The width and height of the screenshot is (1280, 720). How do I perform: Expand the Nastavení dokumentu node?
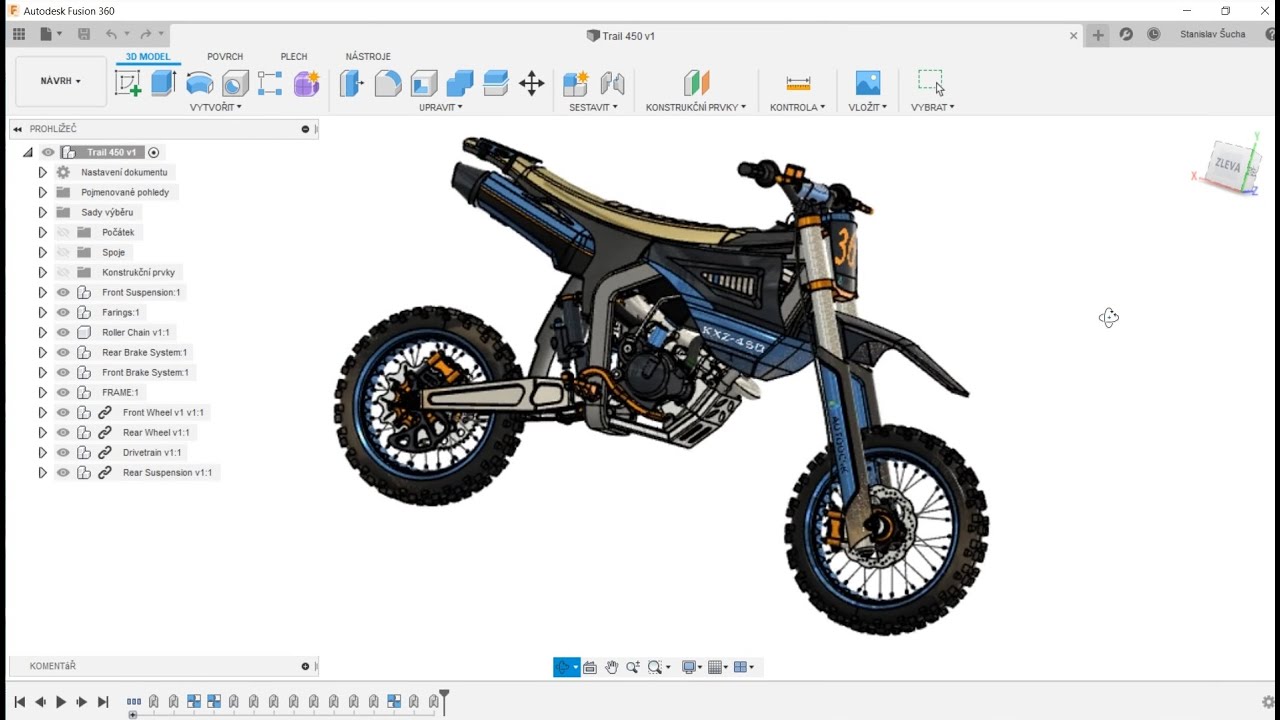(x=42, y=173)
